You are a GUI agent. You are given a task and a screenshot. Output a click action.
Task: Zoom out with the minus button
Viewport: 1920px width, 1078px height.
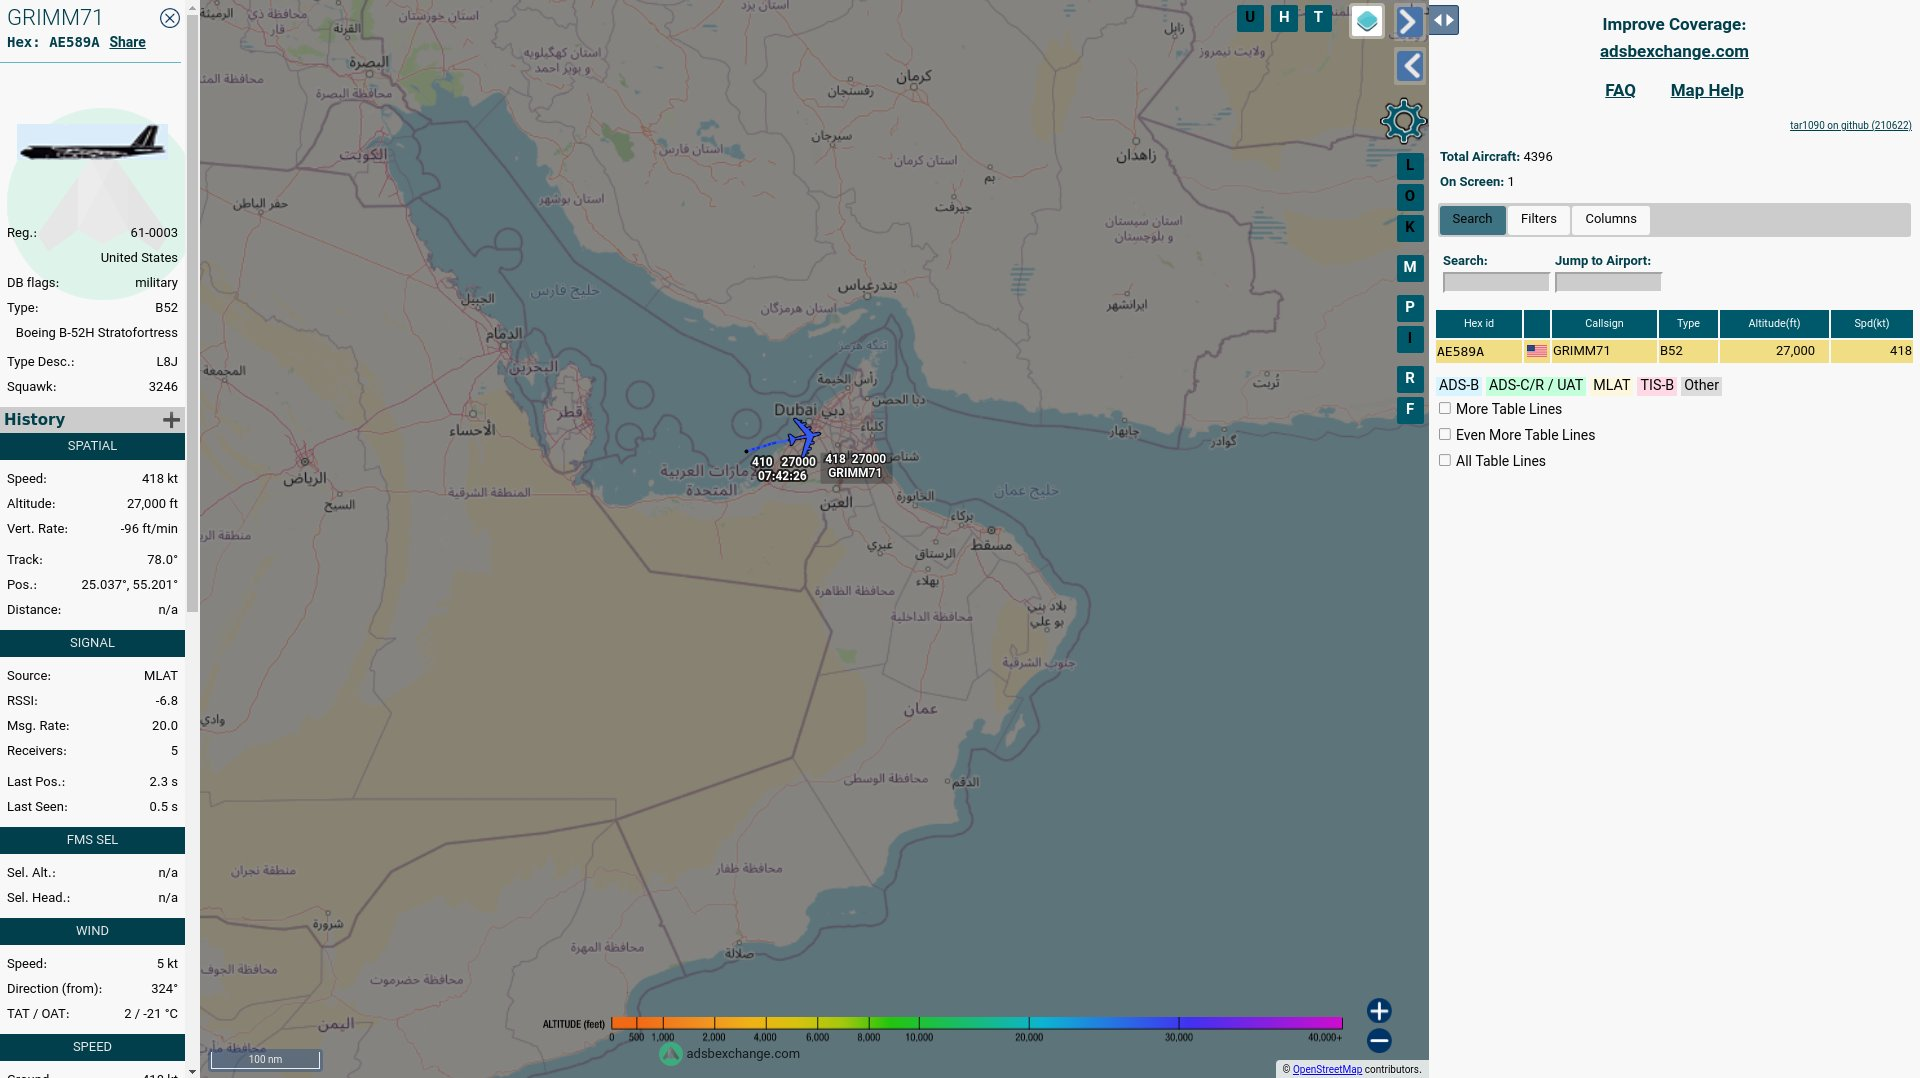[1379, 1041]
